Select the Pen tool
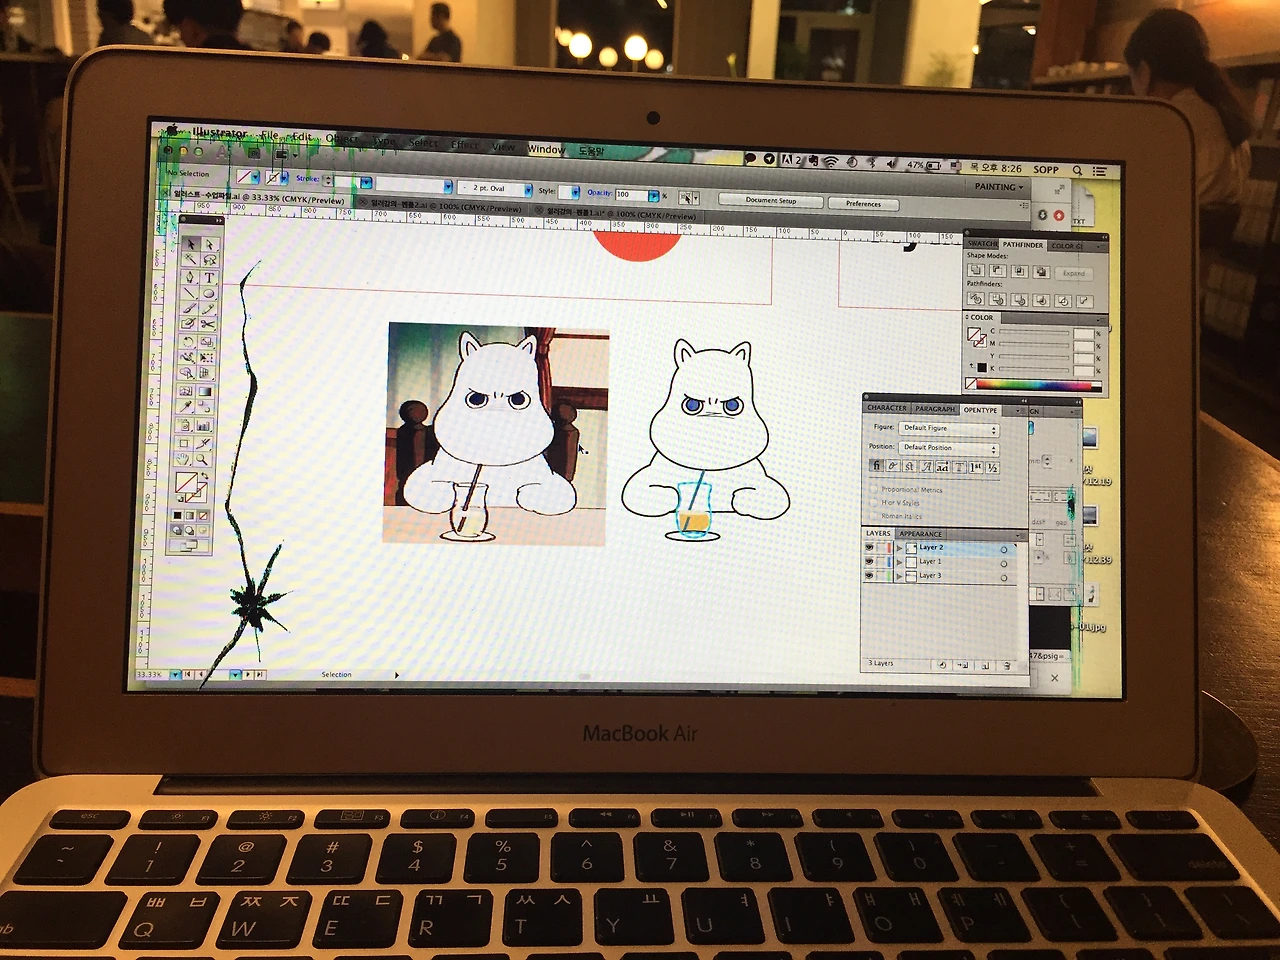The image size is (1280, 960). [x=190, y=277]
